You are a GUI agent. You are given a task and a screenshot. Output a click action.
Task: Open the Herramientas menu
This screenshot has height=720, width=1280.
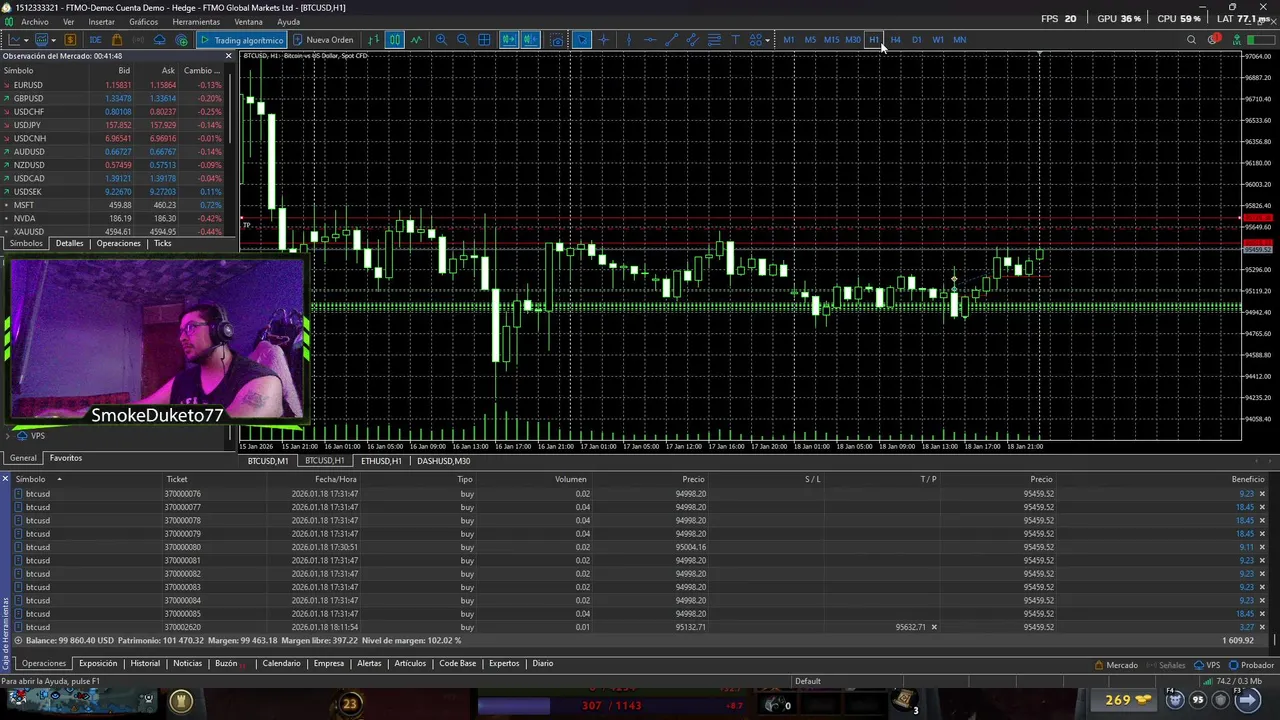[x=196, y=22]
